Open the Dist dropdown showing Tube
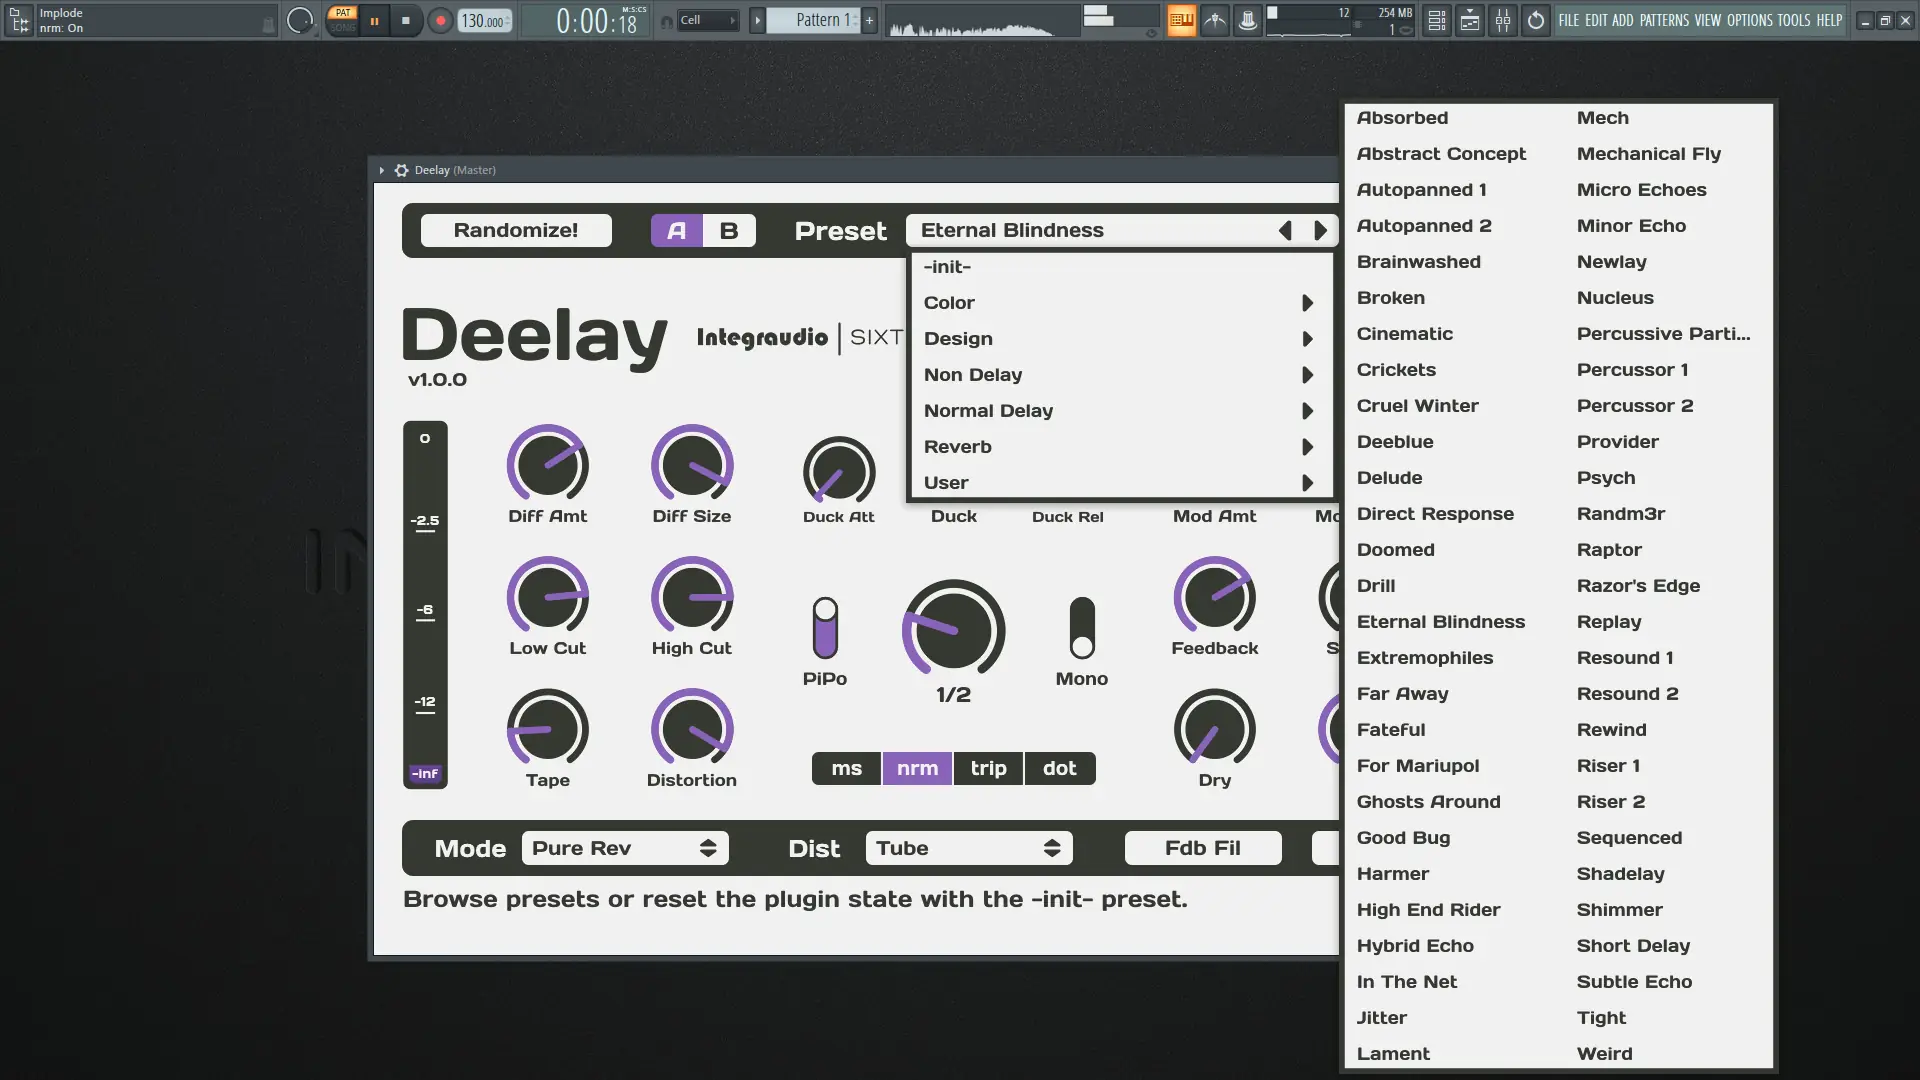 point(968,848)
